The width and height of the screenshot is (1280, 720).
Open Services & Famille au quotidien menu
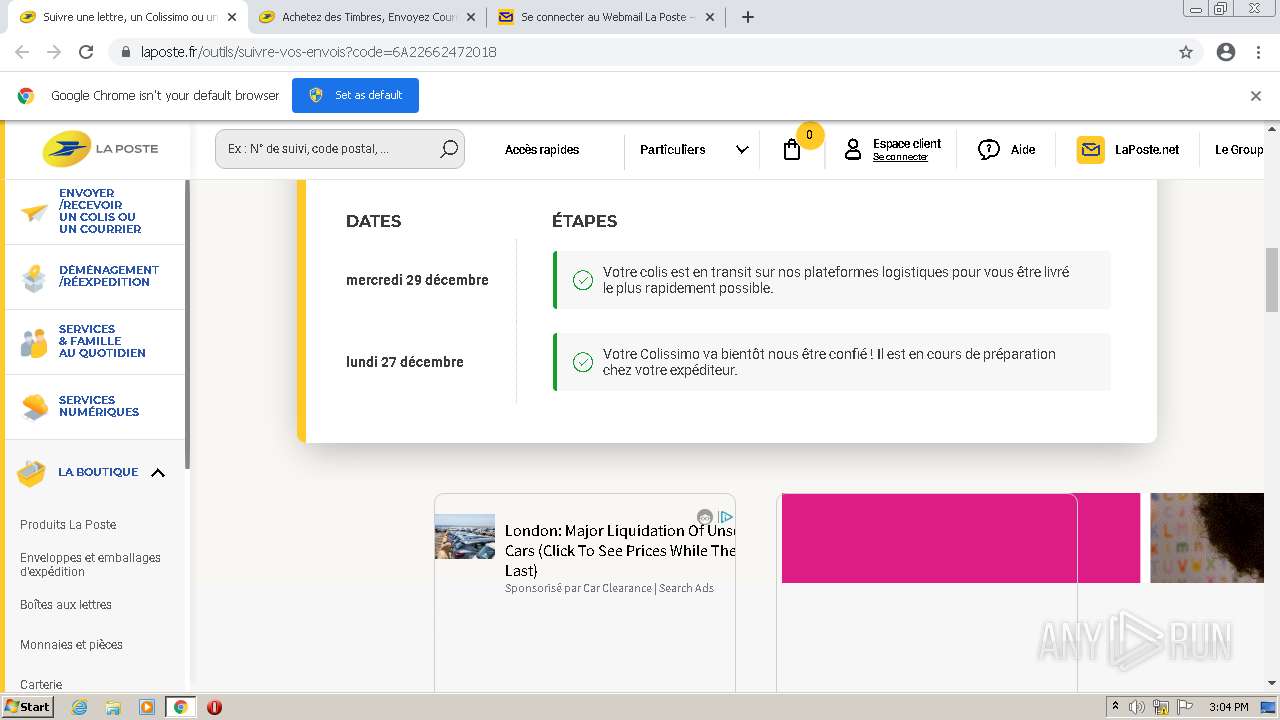(x=95, y=341)
